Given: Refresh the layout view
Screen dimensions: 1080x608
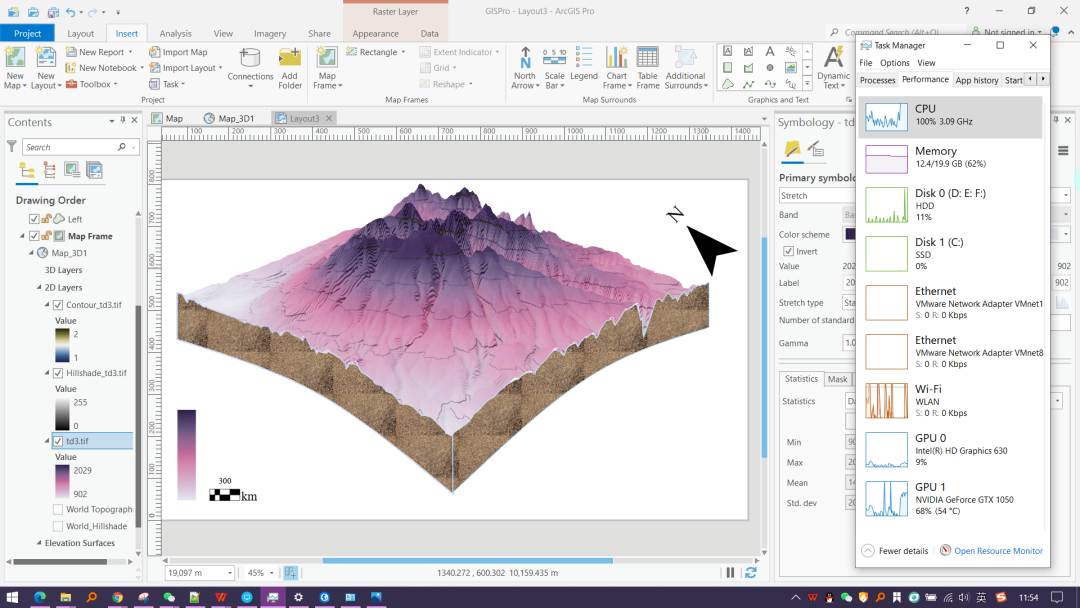Looking at the screenshot, I should pos(751,573).
